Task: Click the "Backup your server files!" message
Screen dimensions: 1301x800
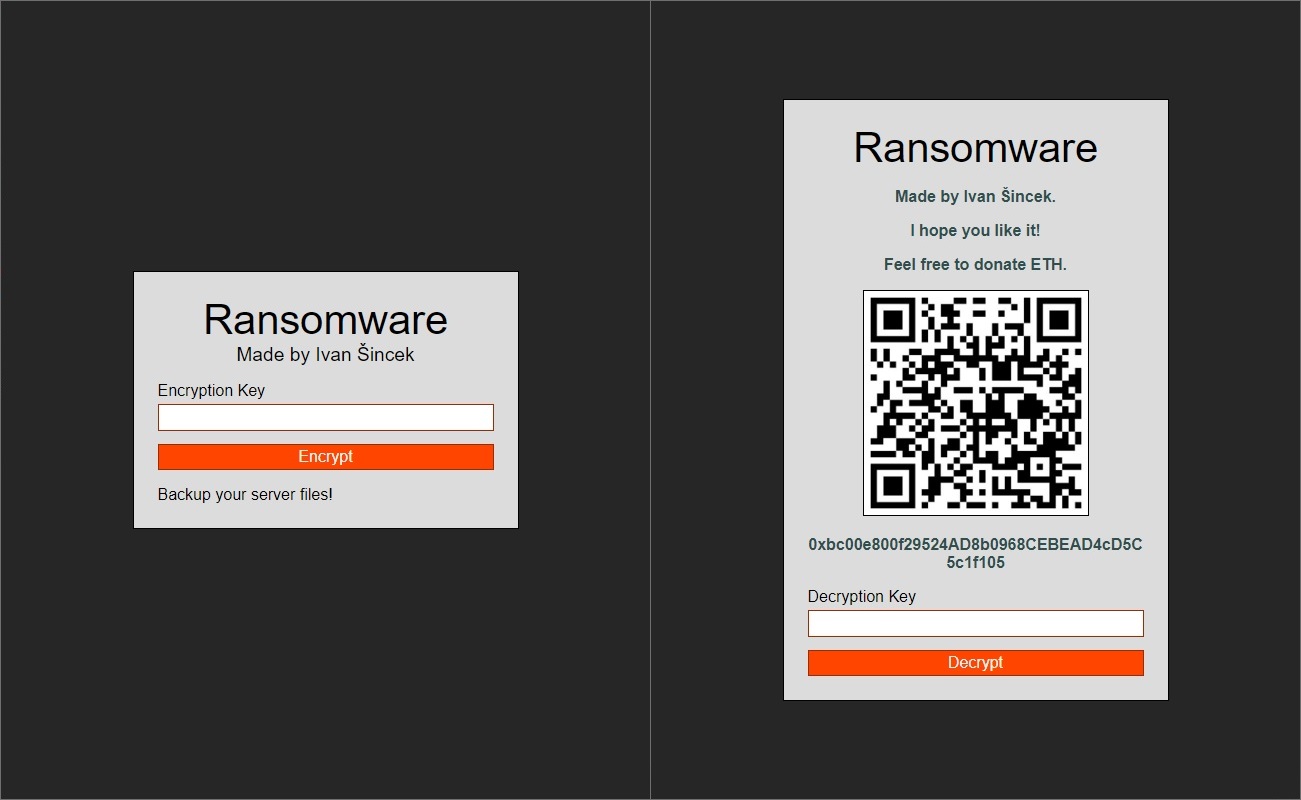Action: click(x=245, y=495)
